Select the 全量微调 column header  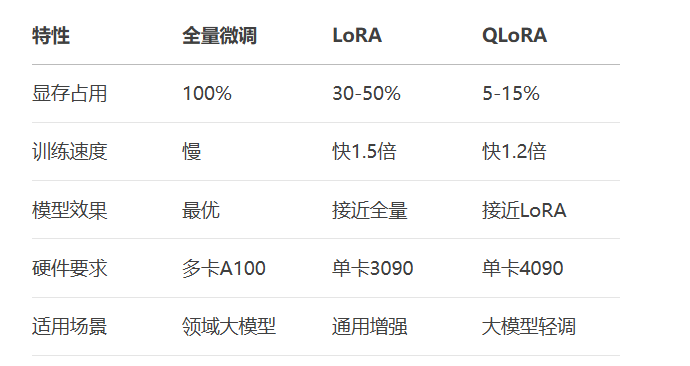219,36
